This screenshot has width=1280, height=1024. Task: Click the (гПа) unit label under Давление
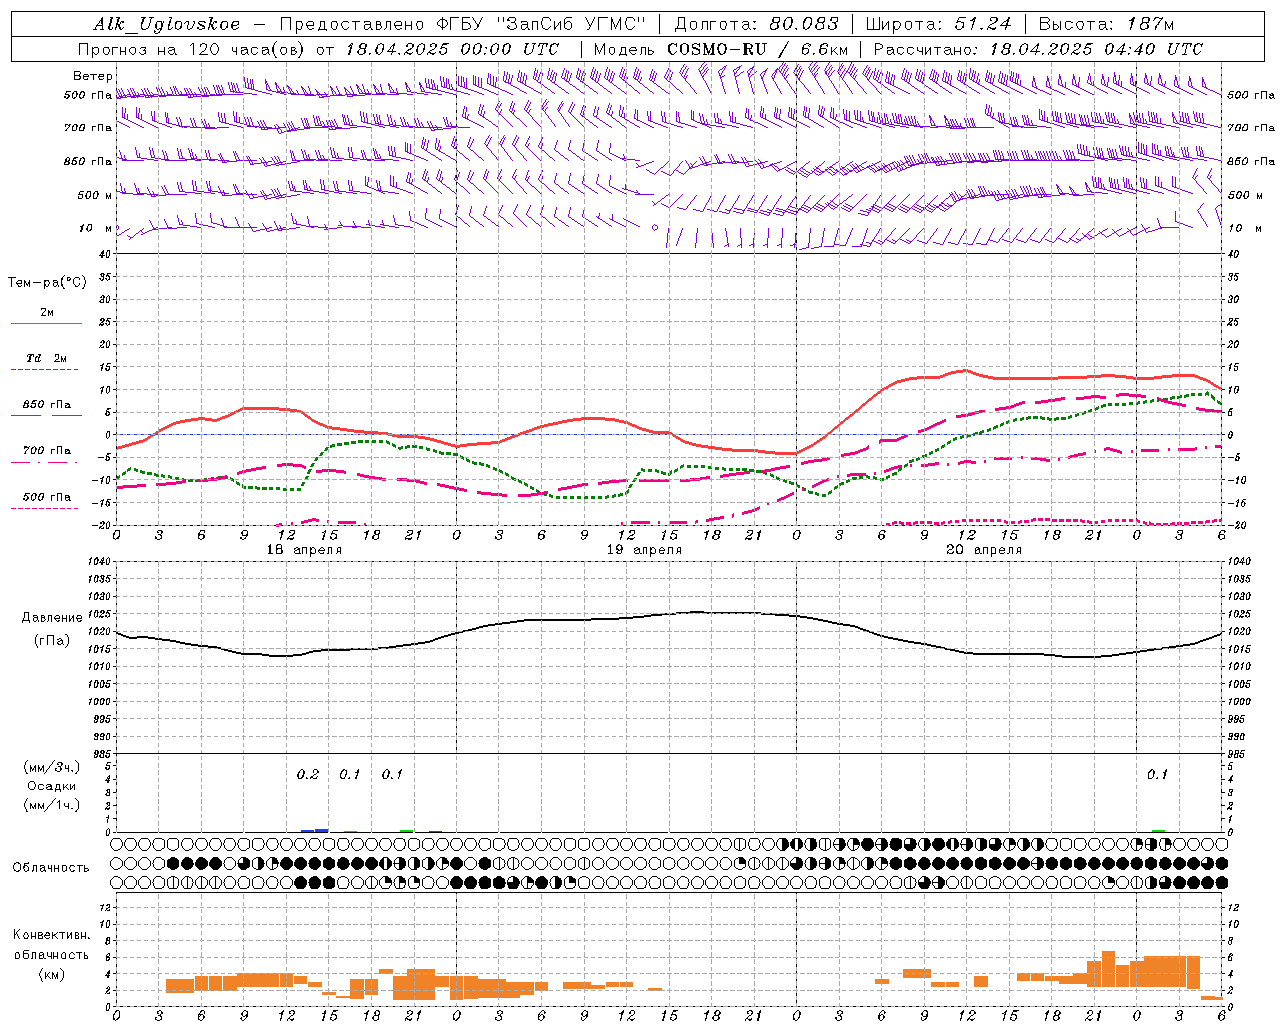point(50,640)
